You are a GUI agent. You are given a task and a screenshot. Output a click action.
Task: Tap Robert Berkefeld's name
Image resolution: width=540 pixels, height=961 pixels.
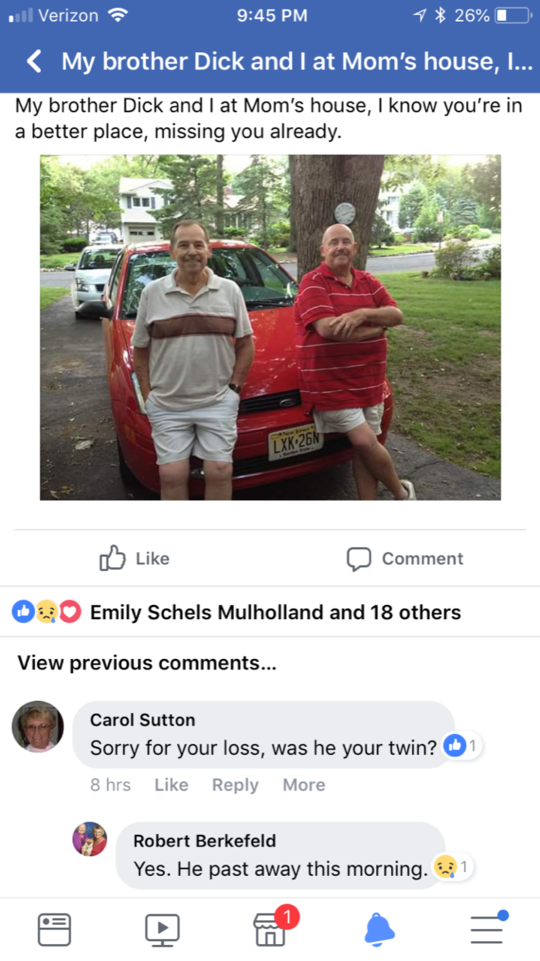coord(205,841)
